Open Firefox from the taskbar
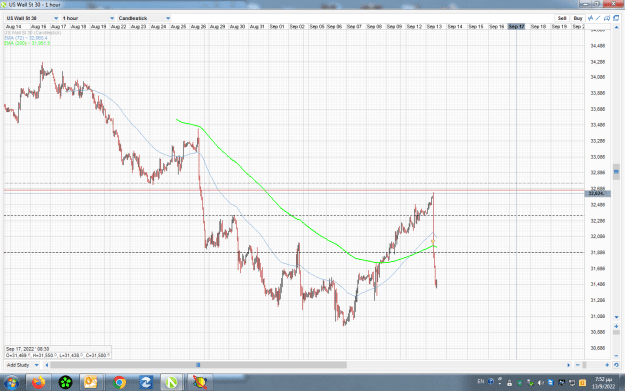This screenshot has width=625, height=391. pos(39,383)
